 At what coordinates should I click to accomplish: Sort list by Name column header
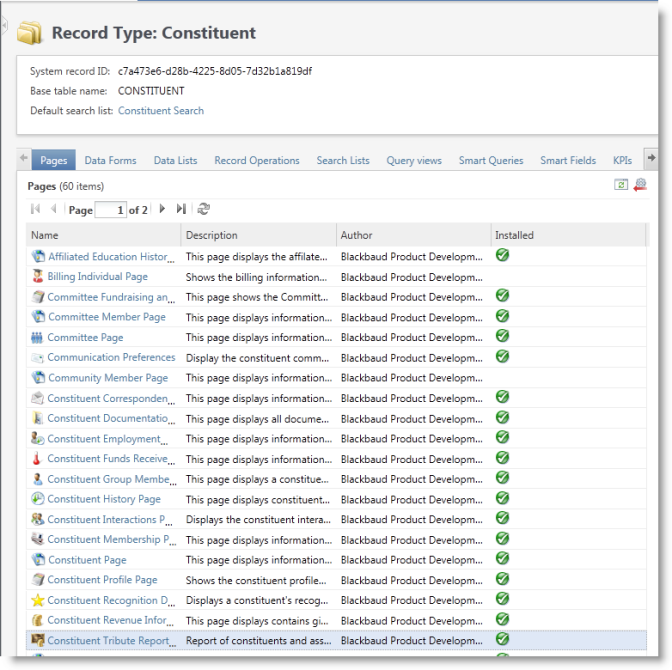coord(46,236)
